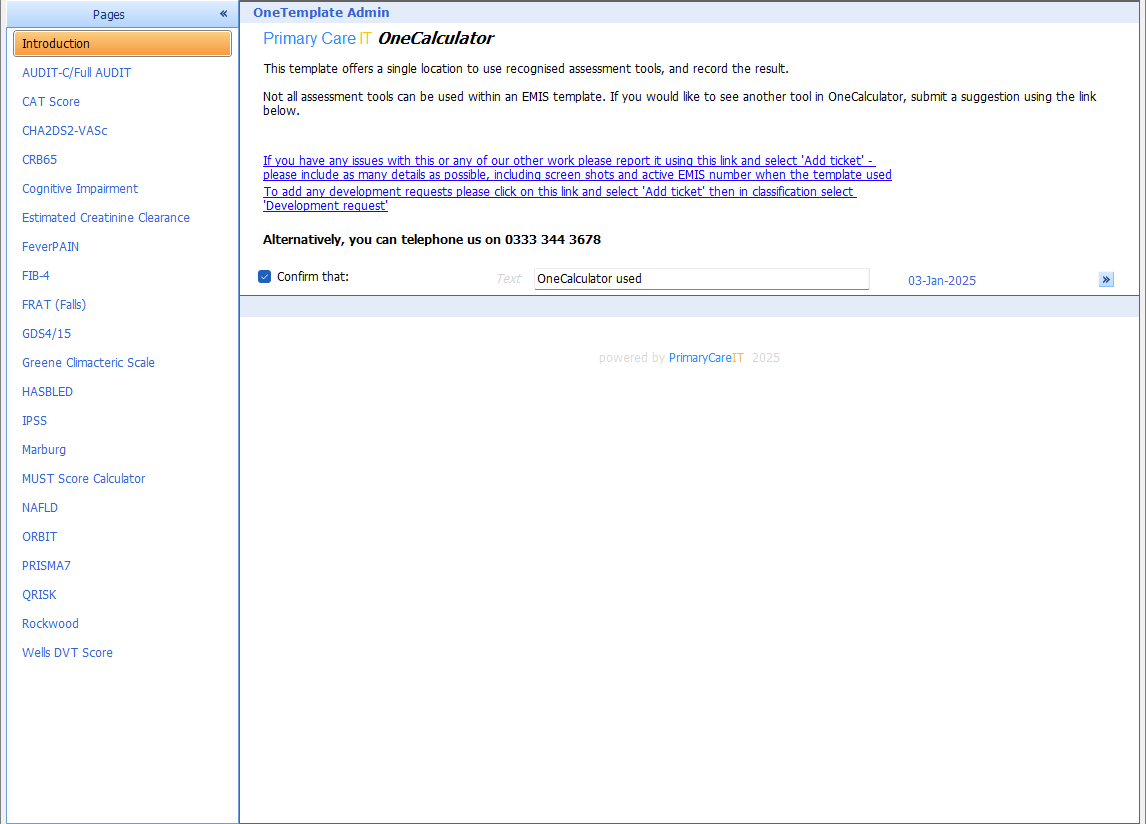Go to the CHA2DS2-VASc calculator
Viewport: 1146px width, 824px height.
(65, 131)
